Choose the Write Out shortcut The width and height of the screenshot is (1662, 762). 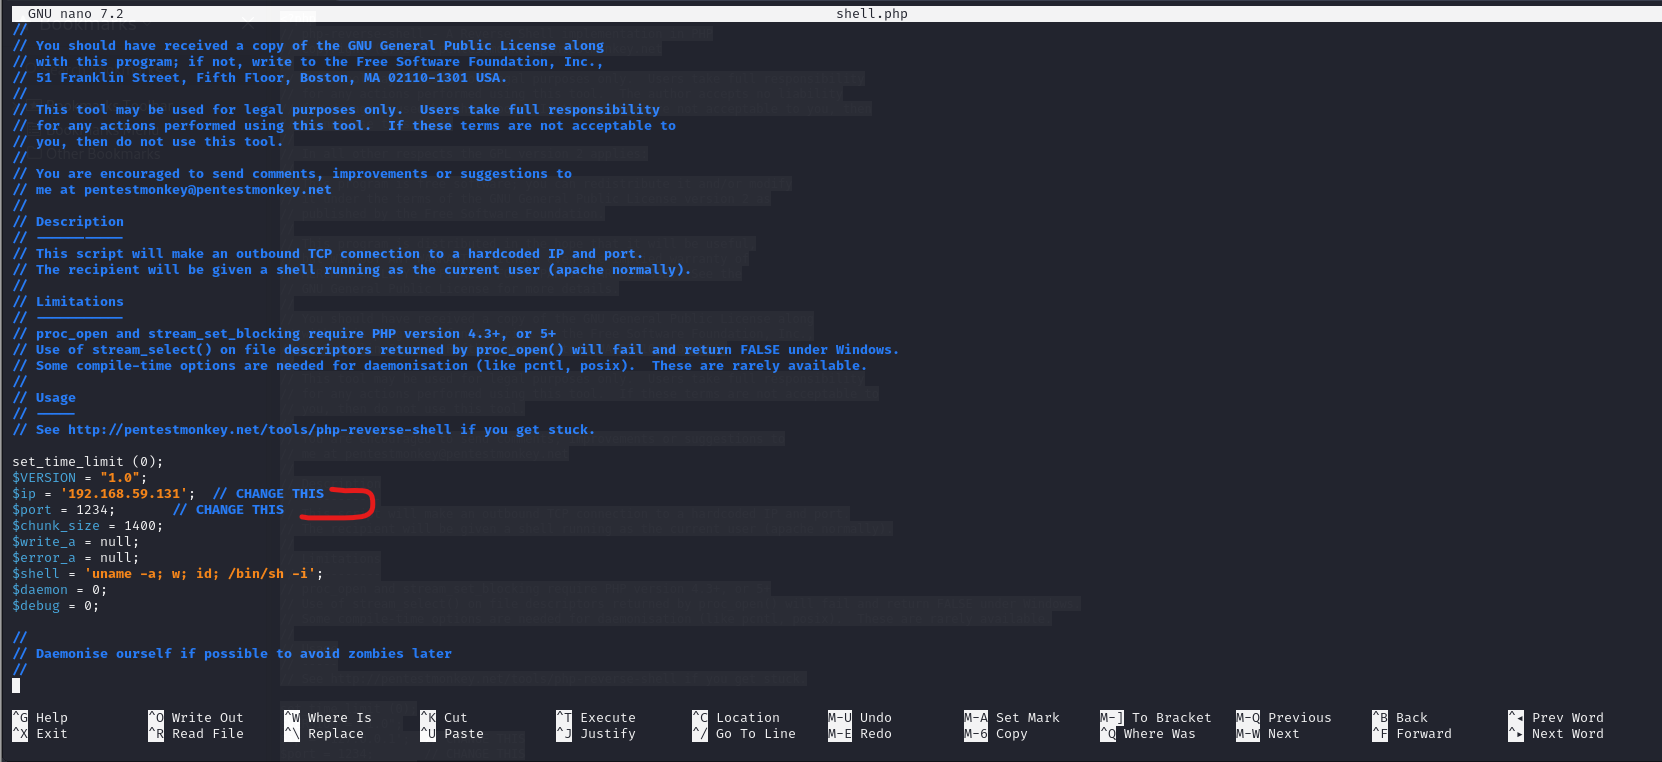pos(196,718)
